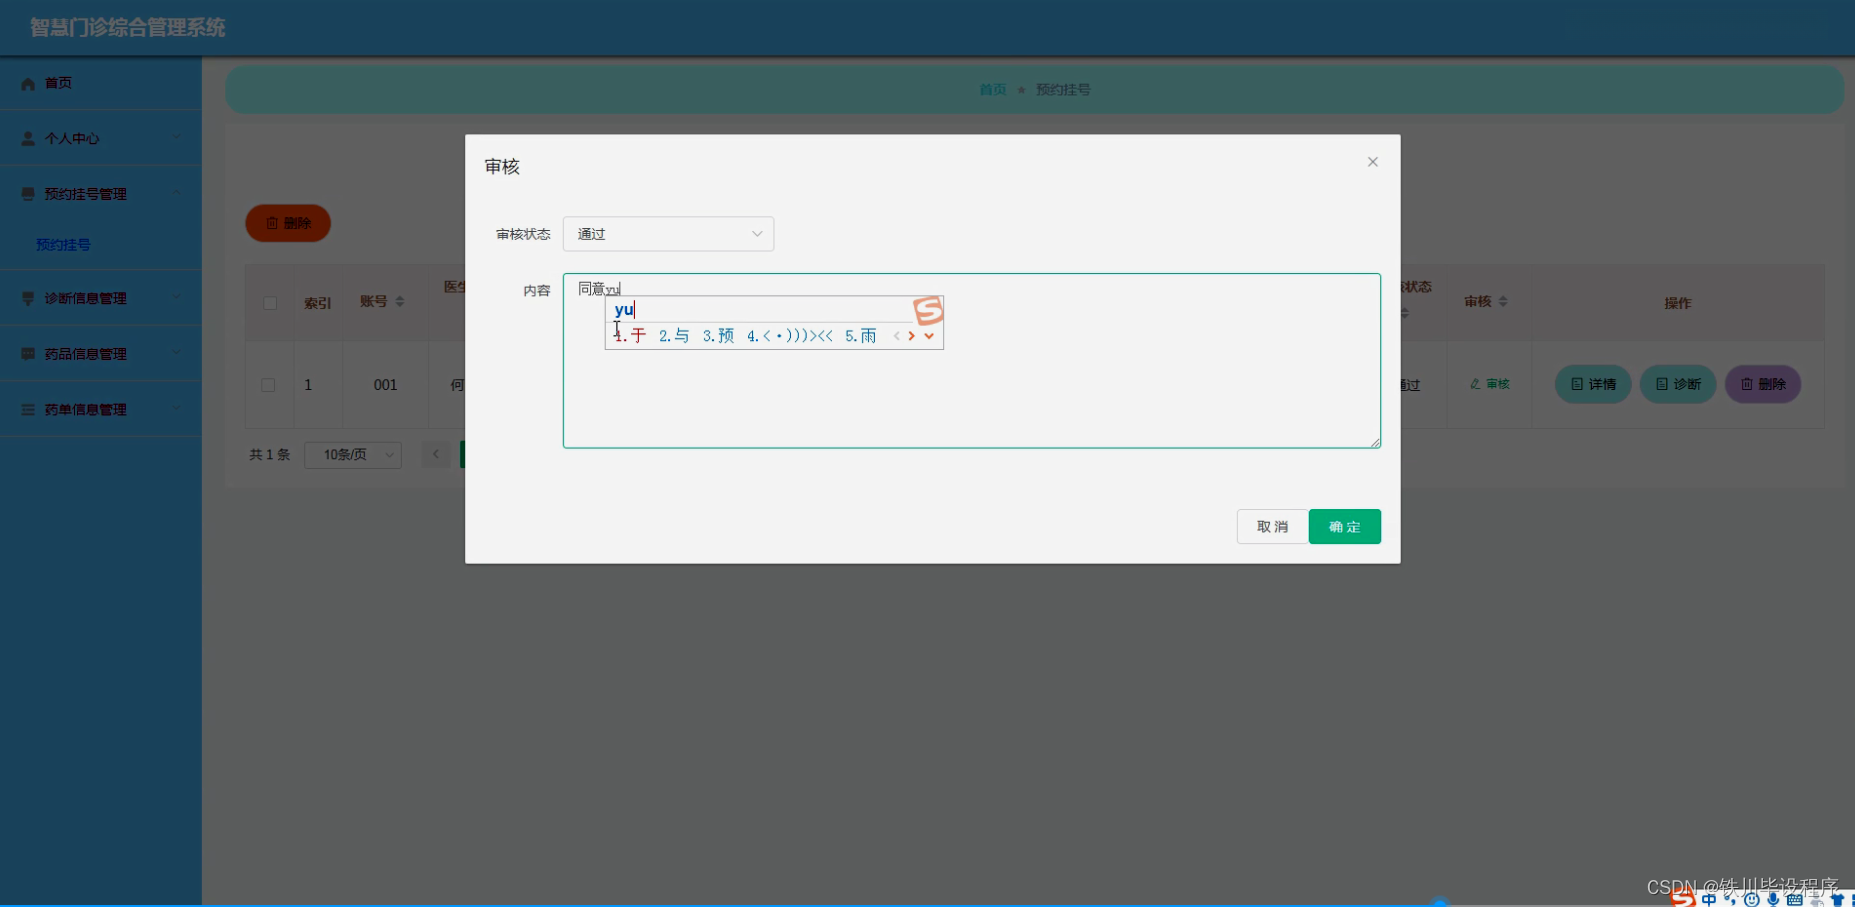Click the red 删除 batch delete button
Screen dimensions: 1855x907
[x=288, y=223]
